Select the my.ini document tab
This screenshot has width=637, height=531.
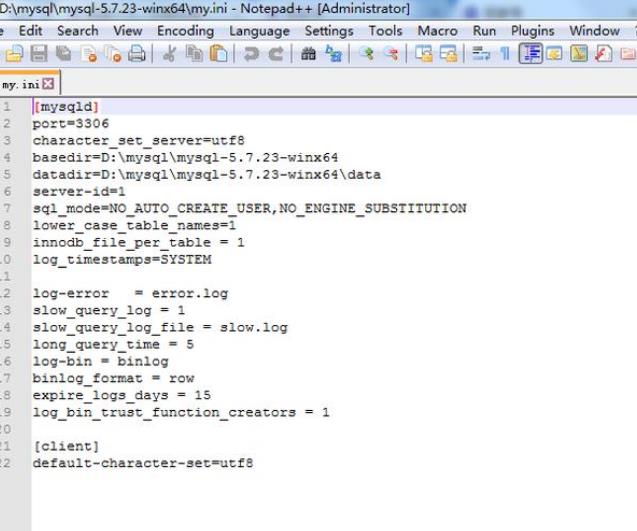coord(19,84)
